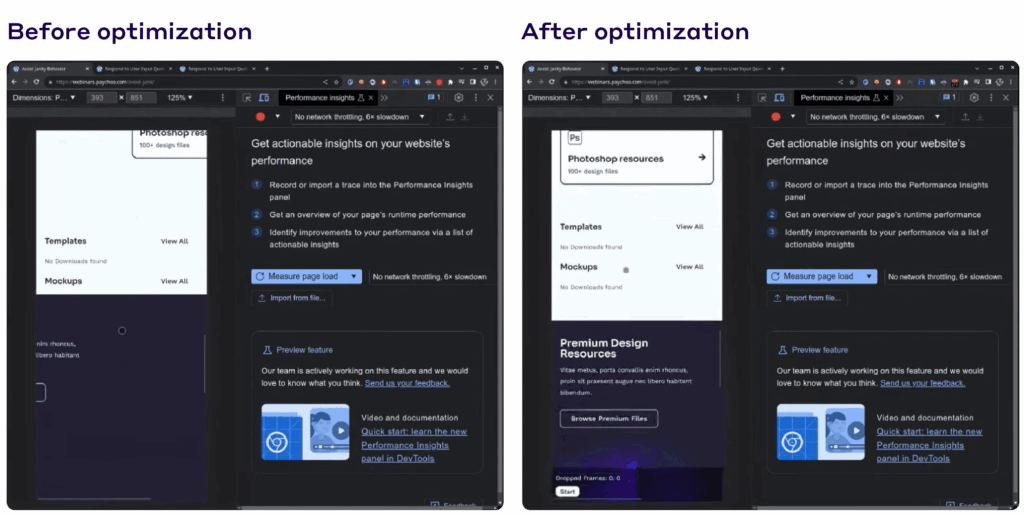Image resolution: width=1024 pixels, height=516 pixels.
Task: Click the red record button in After screenshot
Action: click(776, 117)
